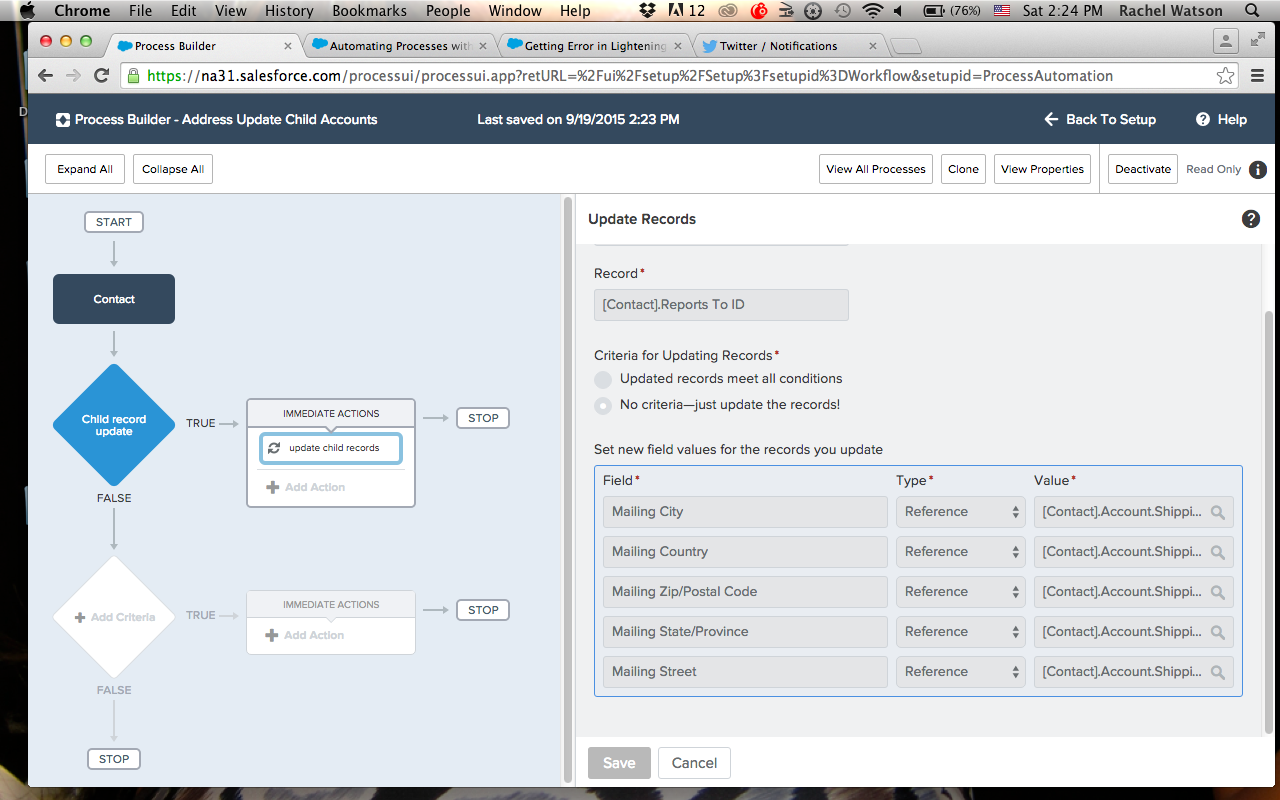Open the Type dropdown for Mailing Country
The width and height of the screenshot is (1280, 800).
pos(960,552)
